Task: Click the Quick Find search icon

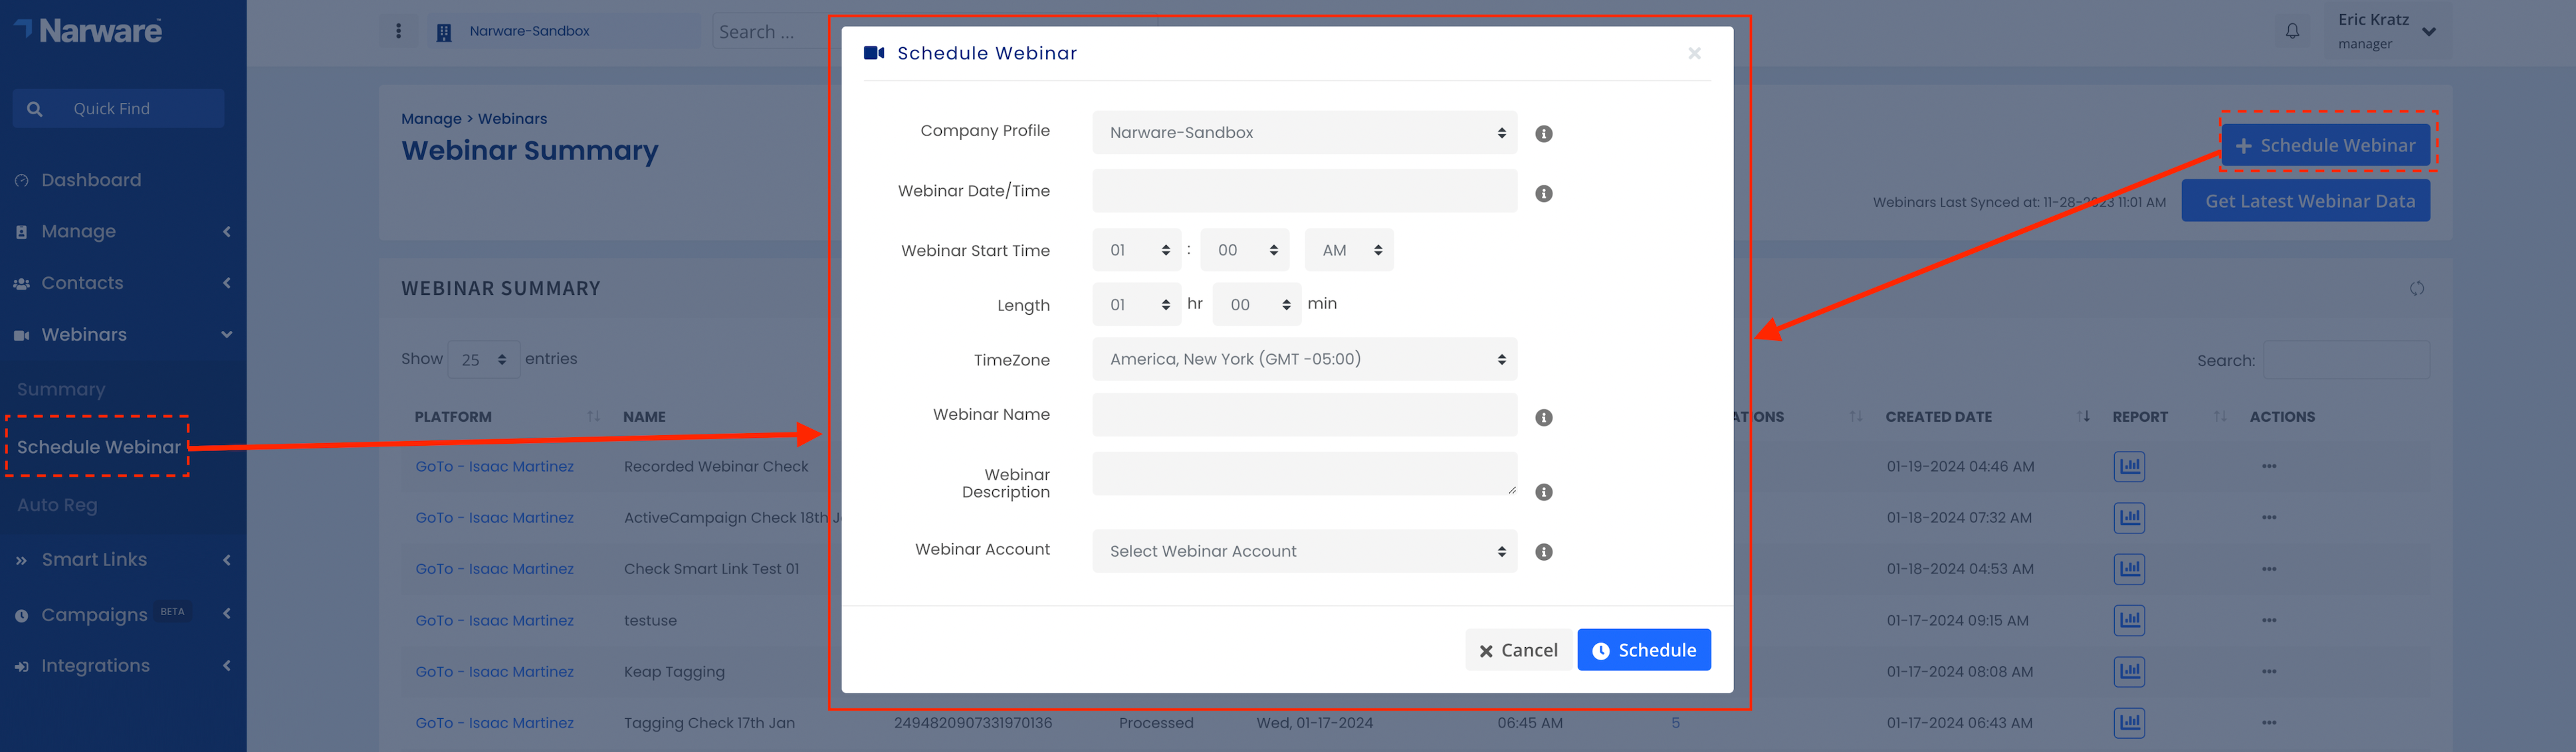Action: point(35,109)
